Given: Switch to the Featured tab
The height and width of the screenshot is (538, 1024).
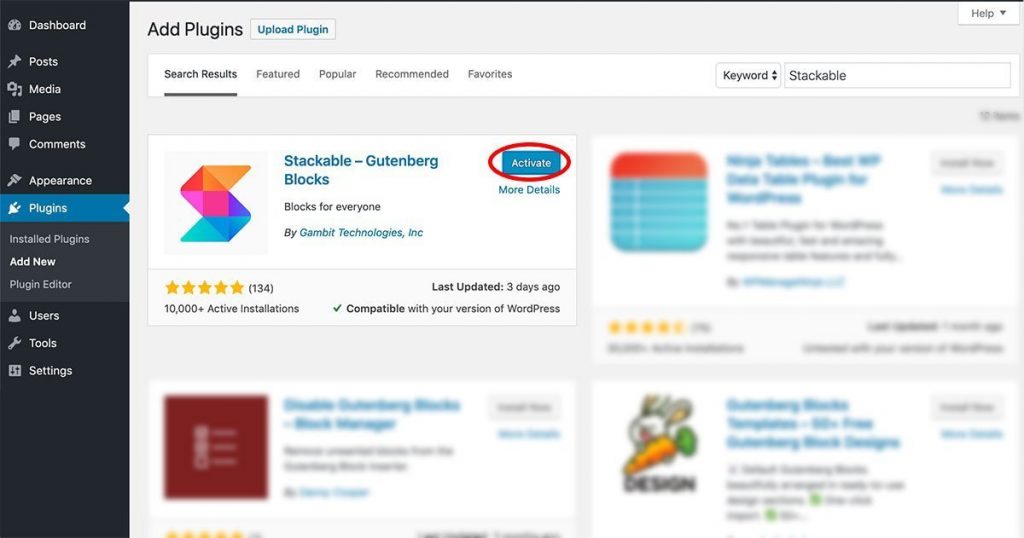Looking at the screenshot, I should point(278,74).
